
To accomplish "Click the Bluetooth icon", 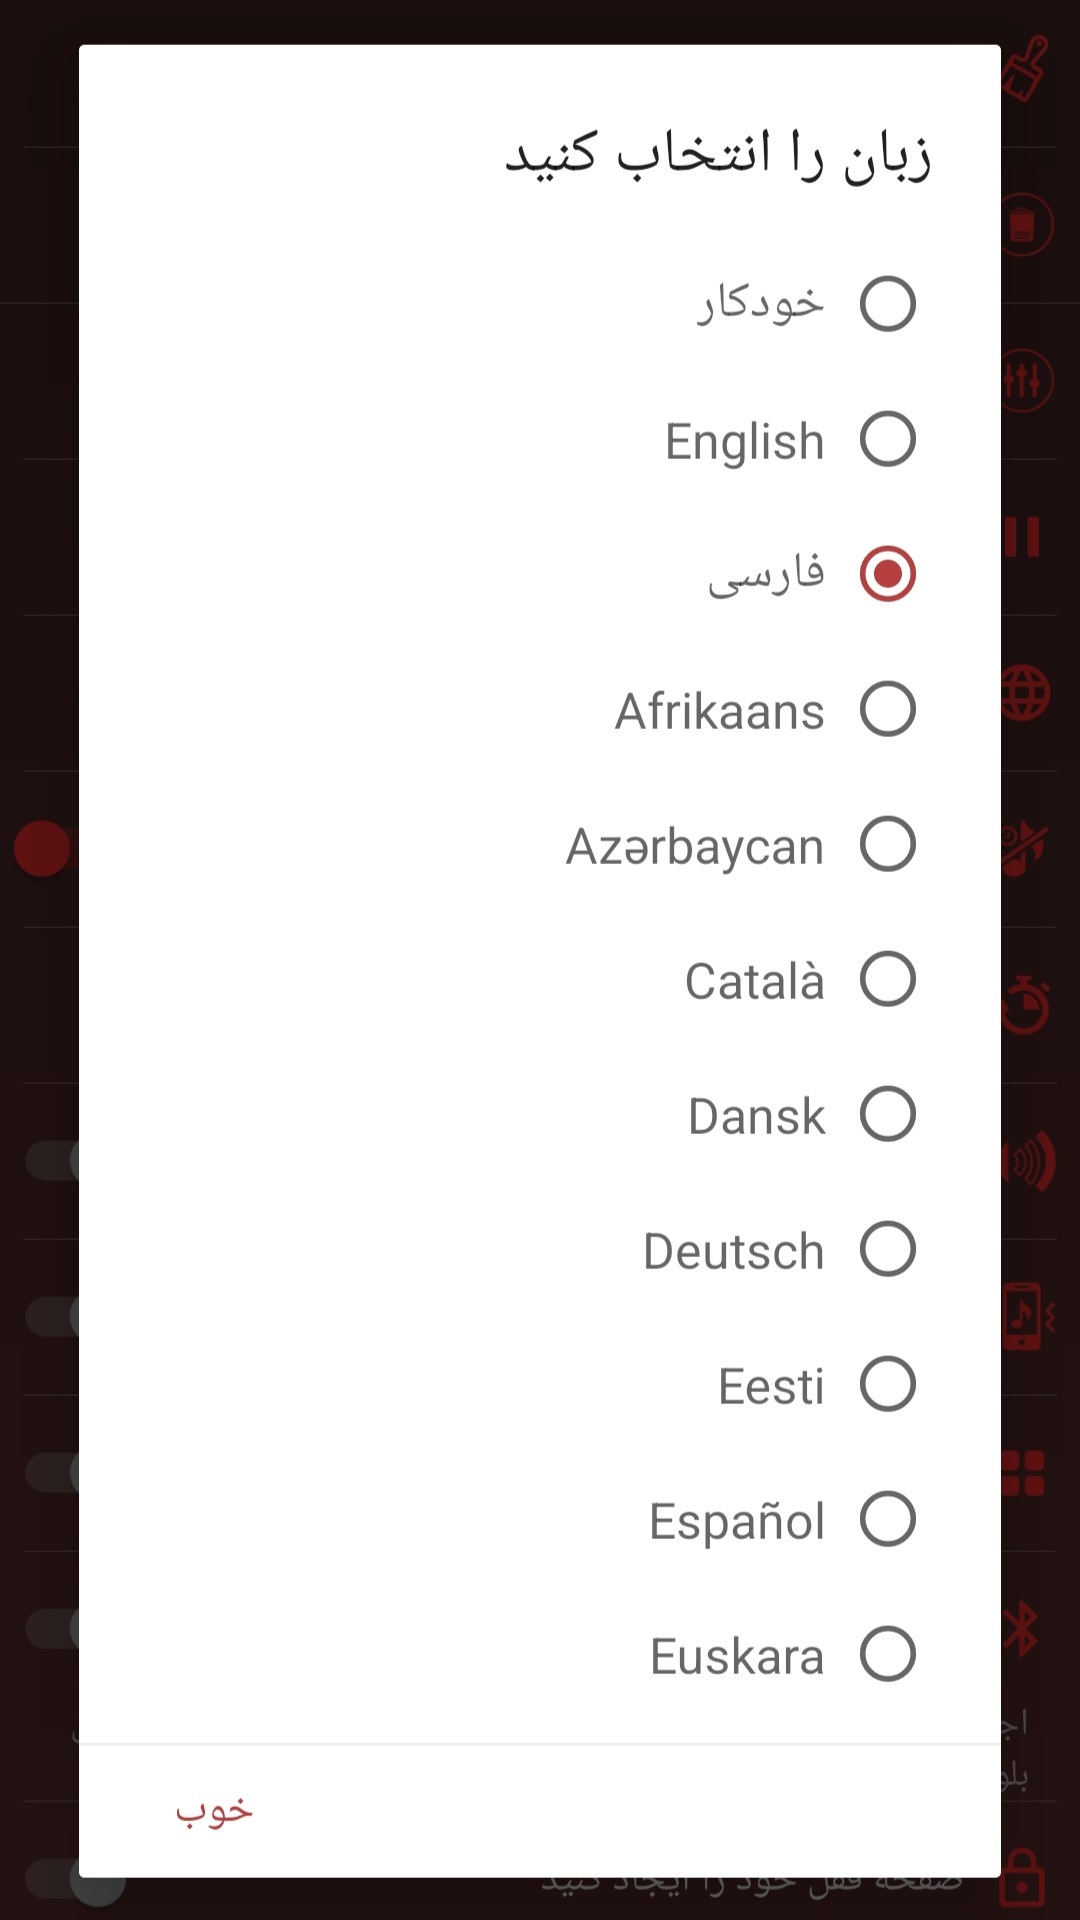I will point(1022,1629).
